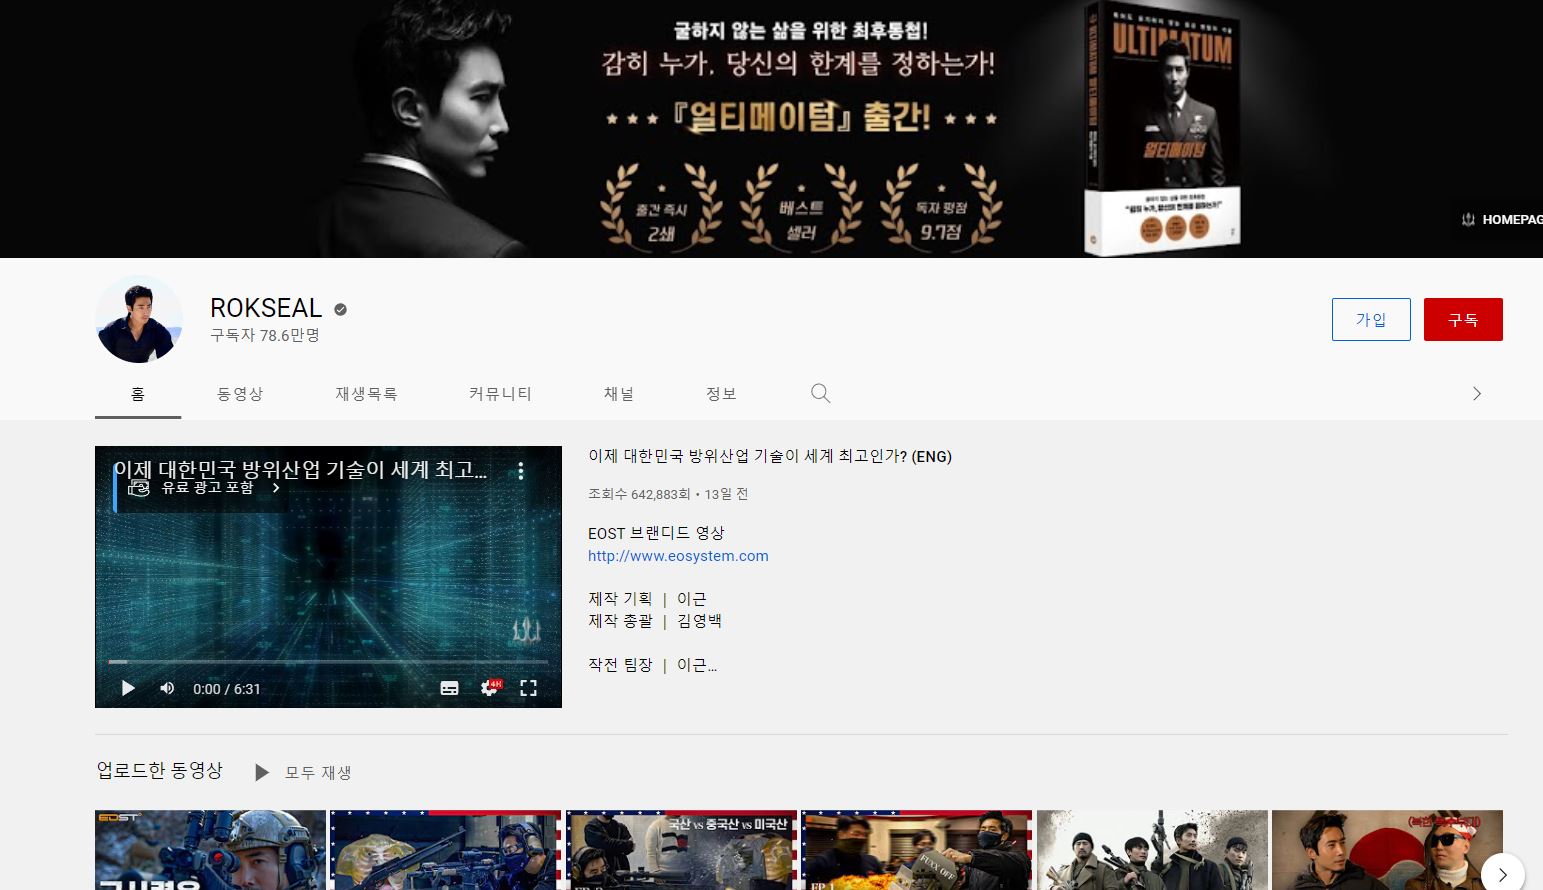Click the subscriber count 구독자 78.6만명
The height and width of the screenshot is (890, 1543).
point(265,335)
